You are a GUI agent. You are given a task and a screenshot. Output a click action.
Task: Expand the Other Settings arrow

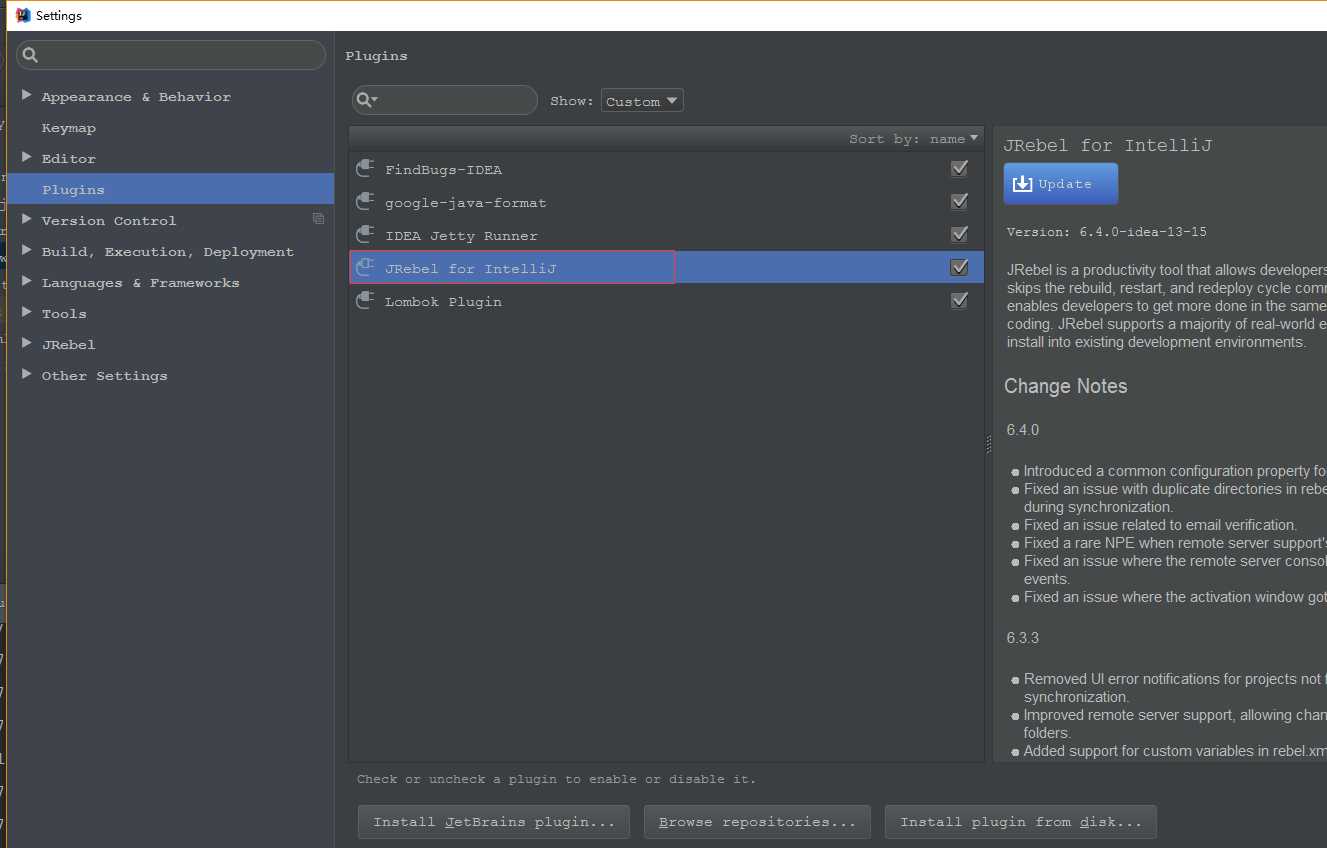click(27, 375)
